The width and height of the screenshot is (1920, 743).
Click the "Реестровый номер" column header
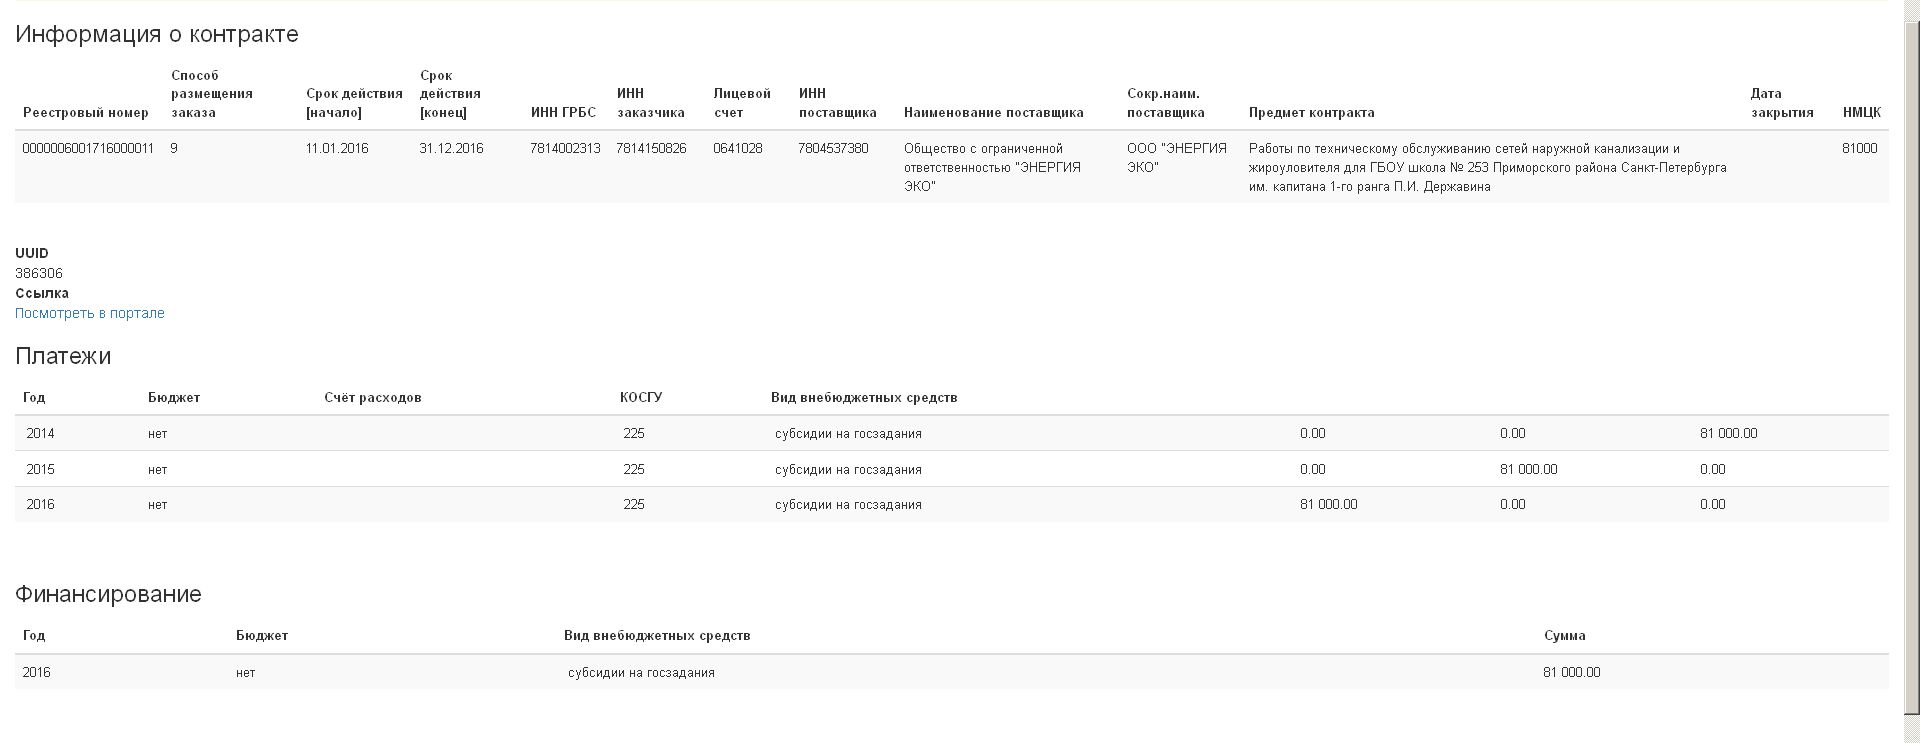click(86, 112)
